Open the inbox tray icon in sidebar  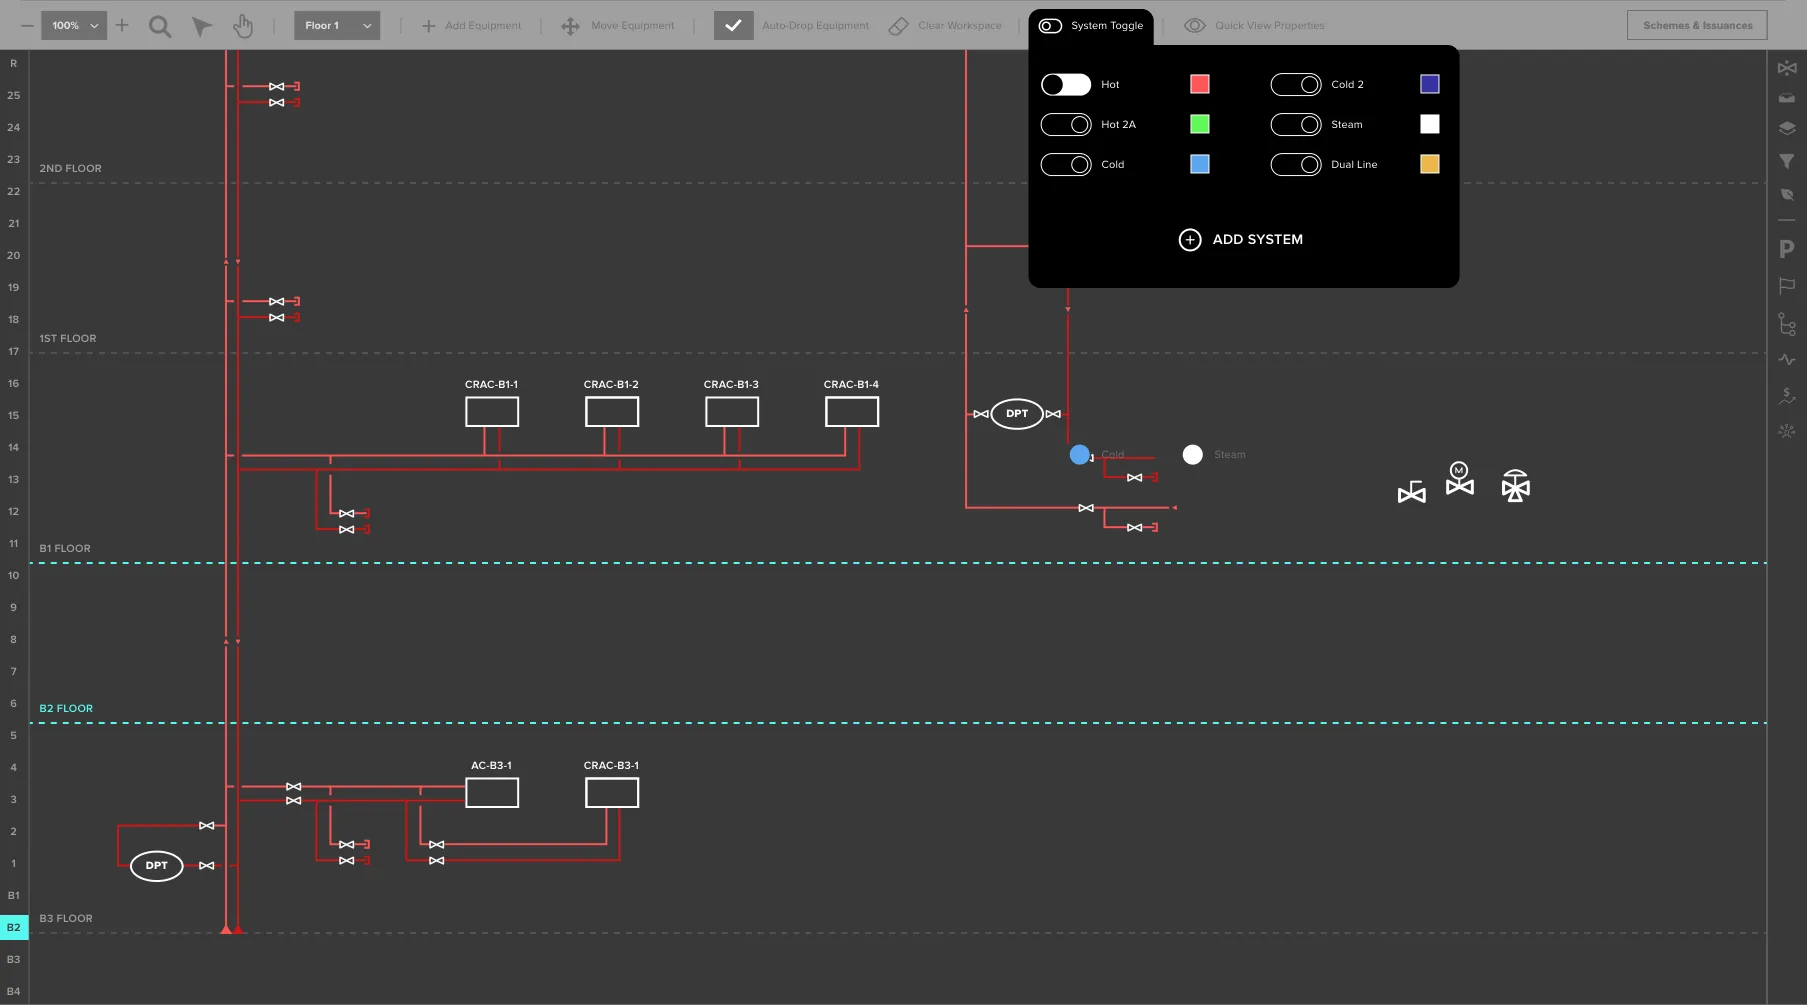[x=1787, y=98]
